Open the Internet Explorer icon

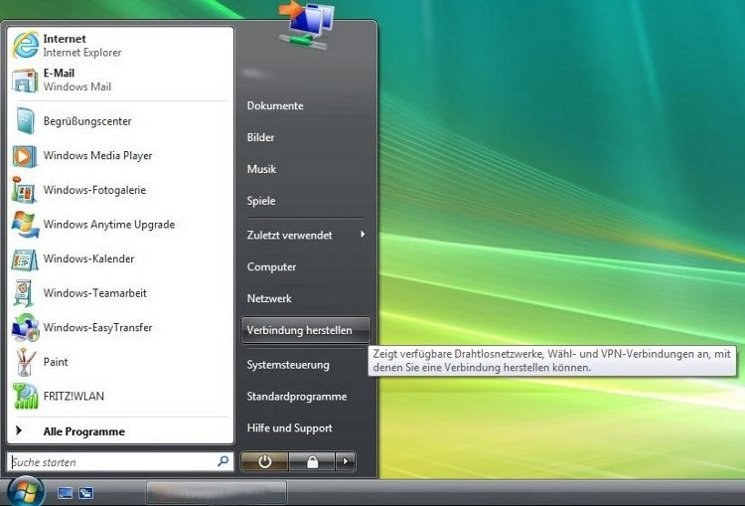(25, 45)
